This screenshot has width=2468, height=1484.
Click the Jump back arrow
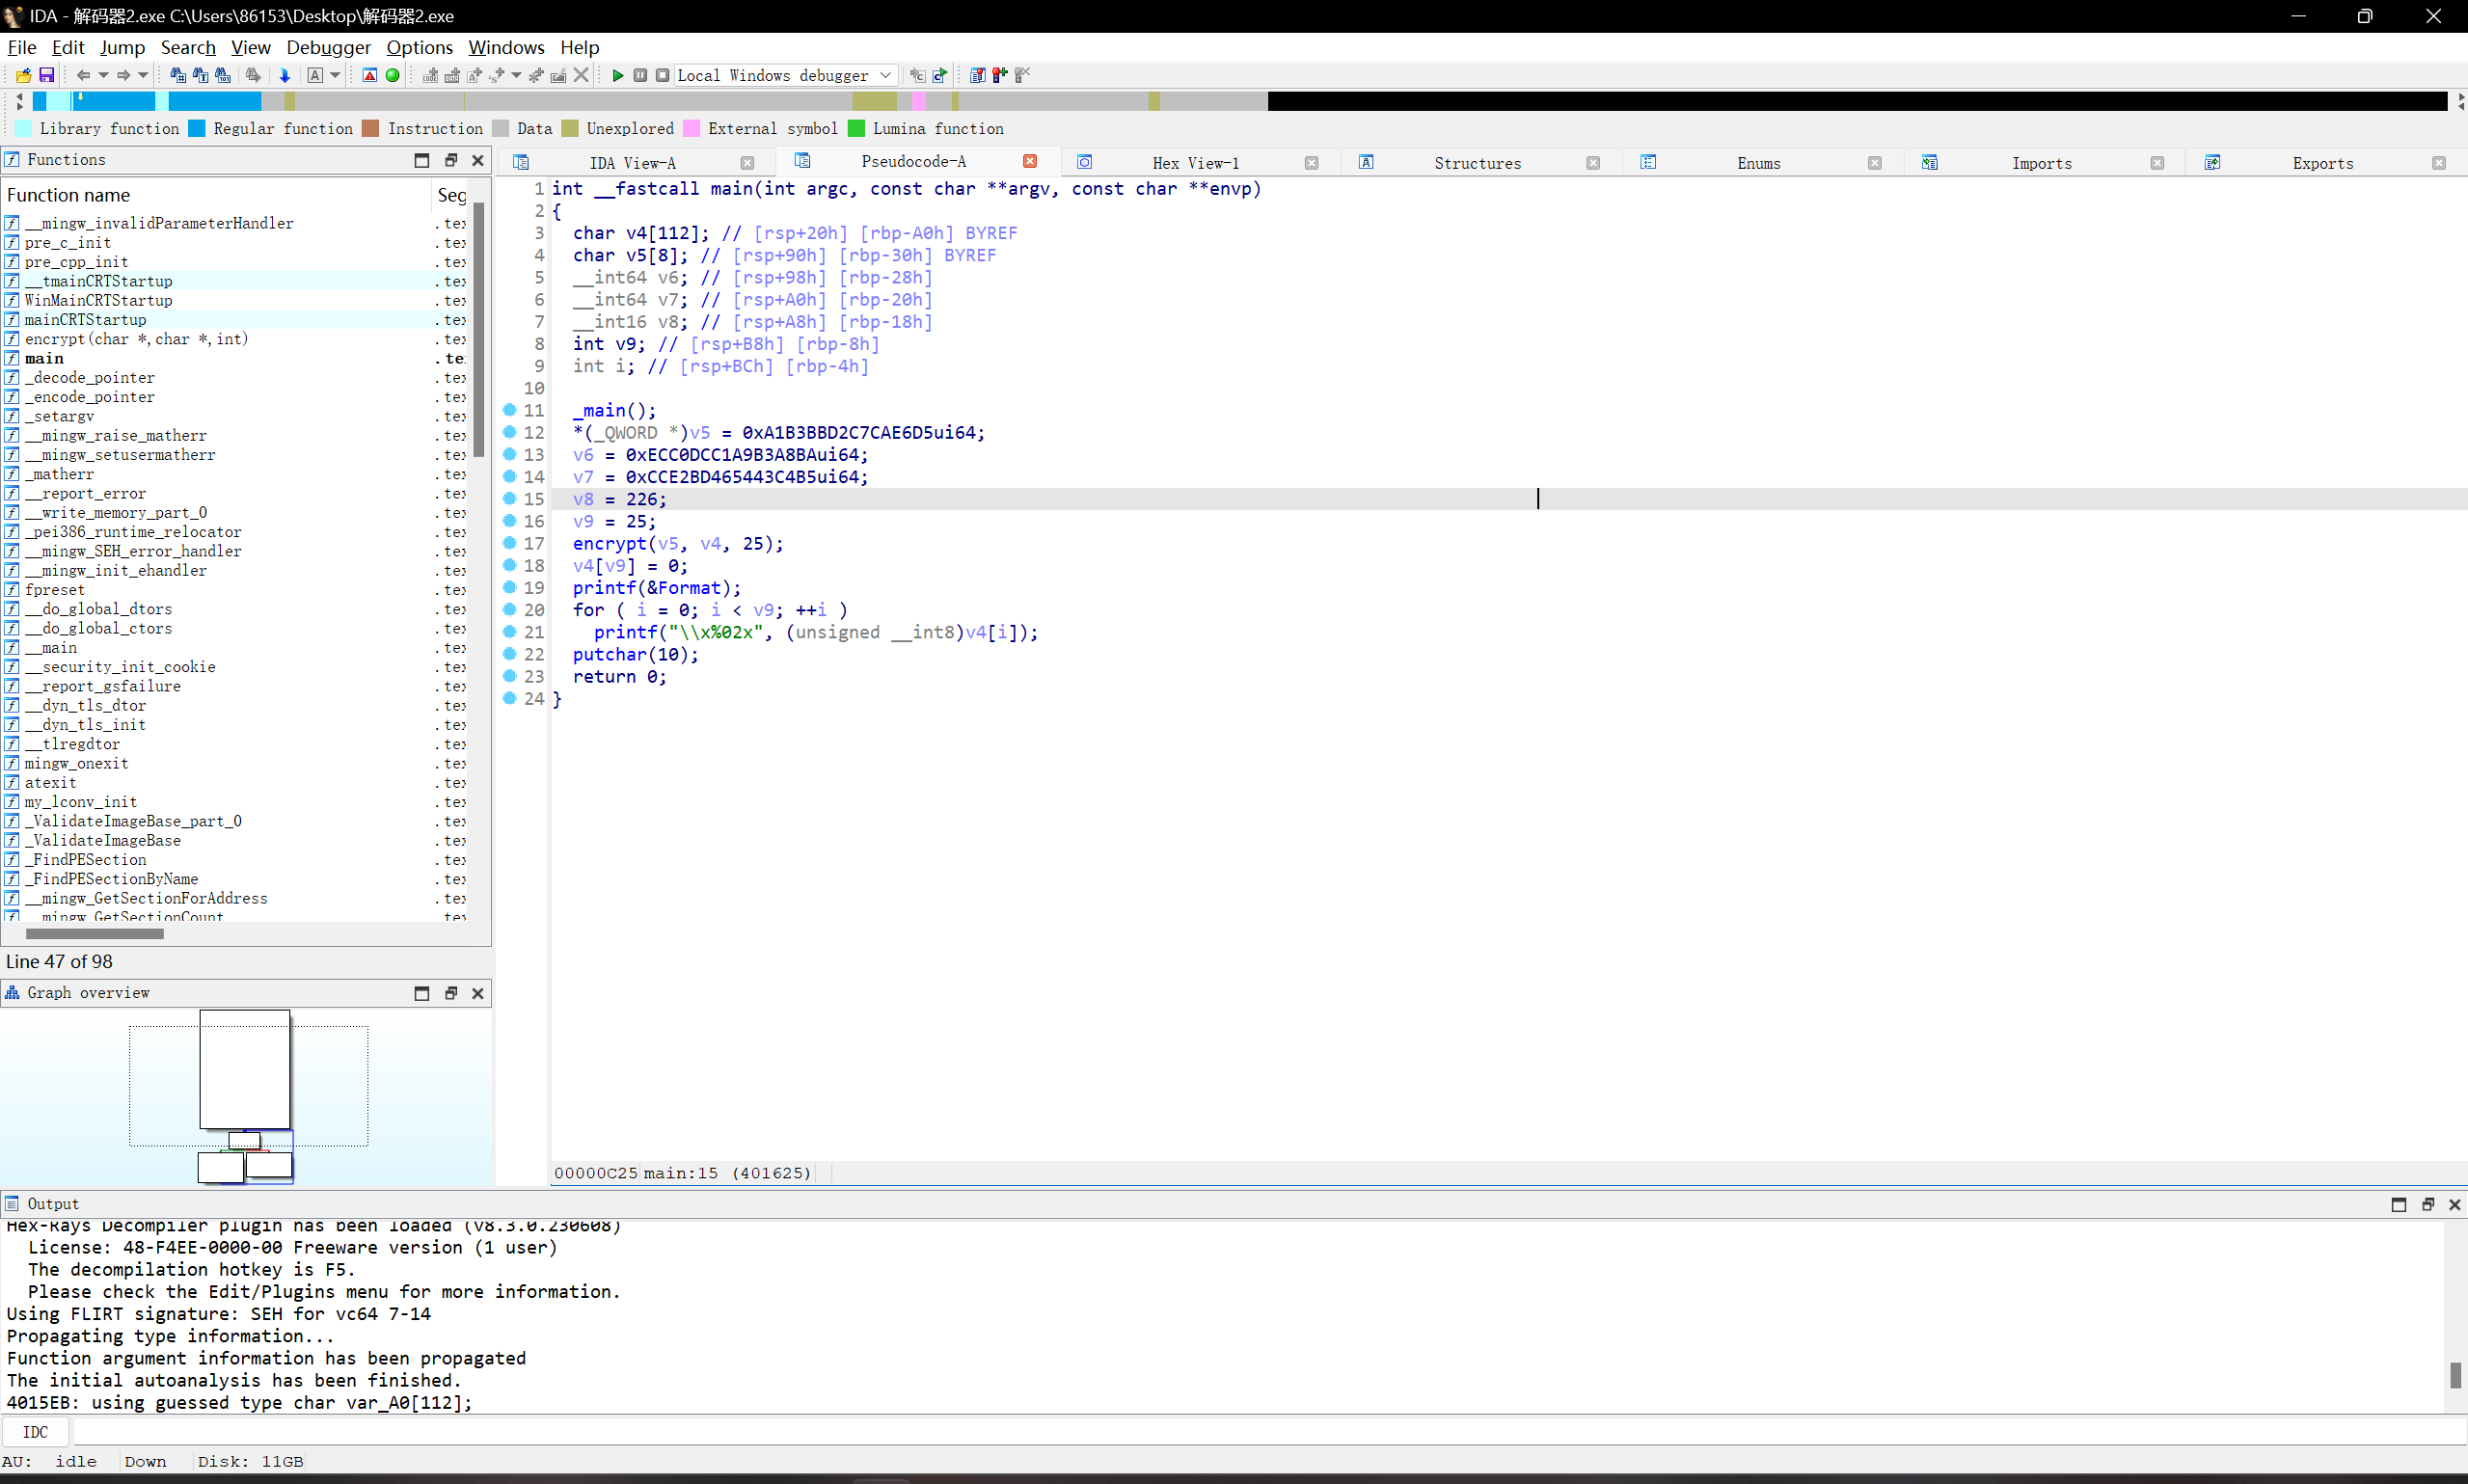coord(83,75)
